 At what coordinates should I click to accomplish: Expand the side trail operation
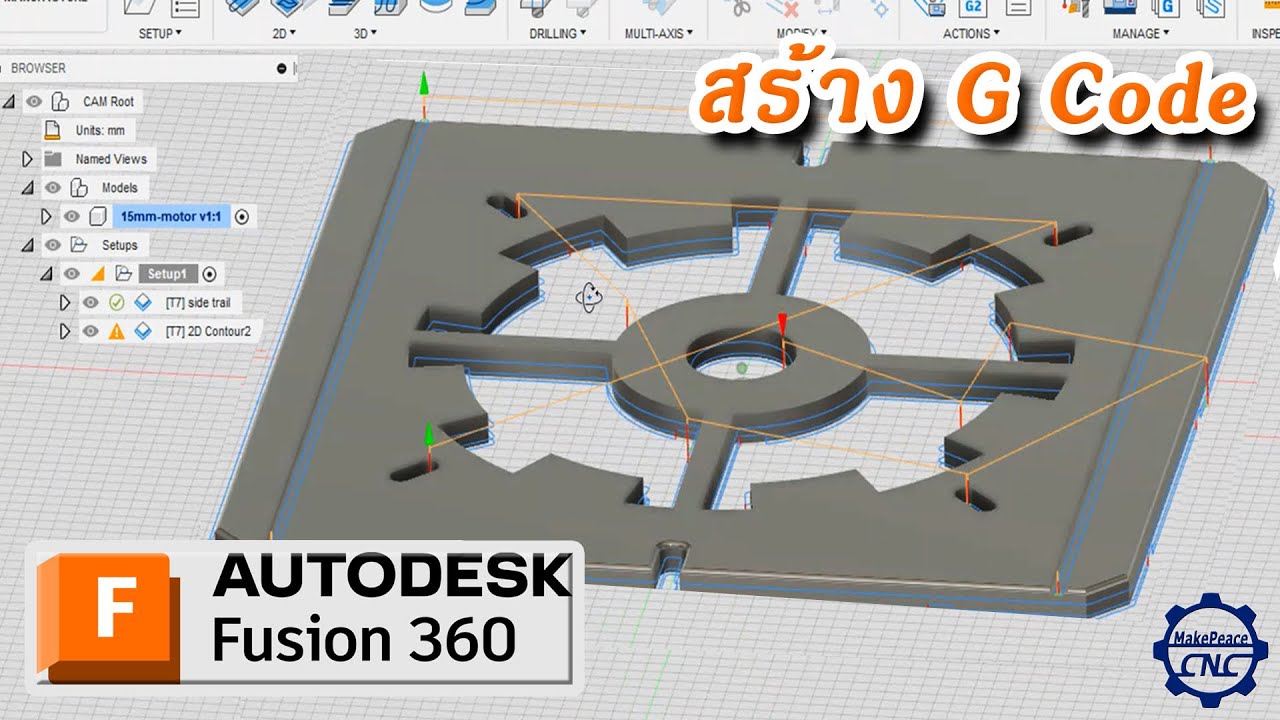click(x=65, y=302)
